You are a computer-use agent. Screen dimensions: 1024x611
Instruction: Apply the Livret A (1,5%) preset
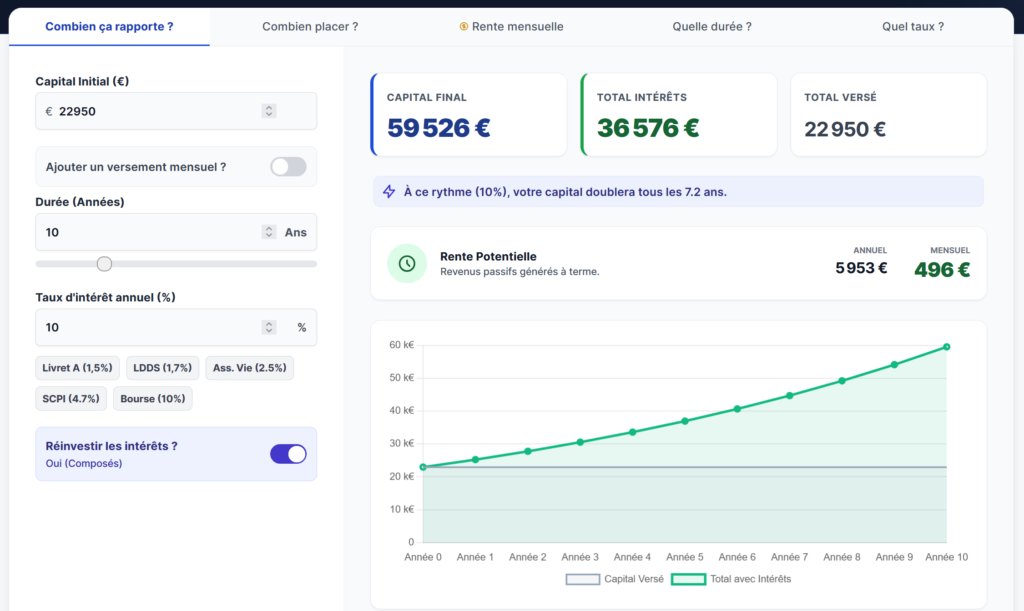tap(78, 368)
